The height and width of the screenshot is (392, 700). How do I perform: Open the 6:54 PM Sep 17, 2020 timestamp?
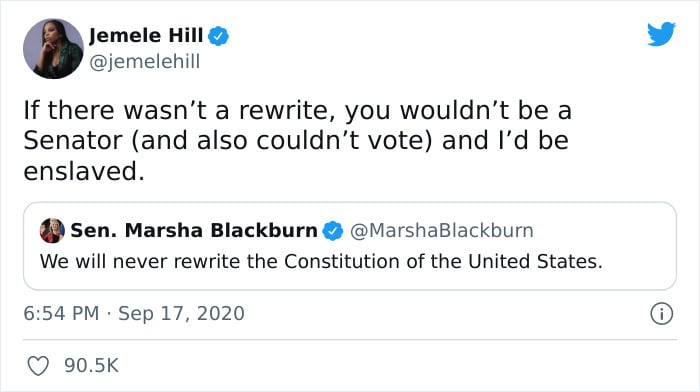(134, 313)
